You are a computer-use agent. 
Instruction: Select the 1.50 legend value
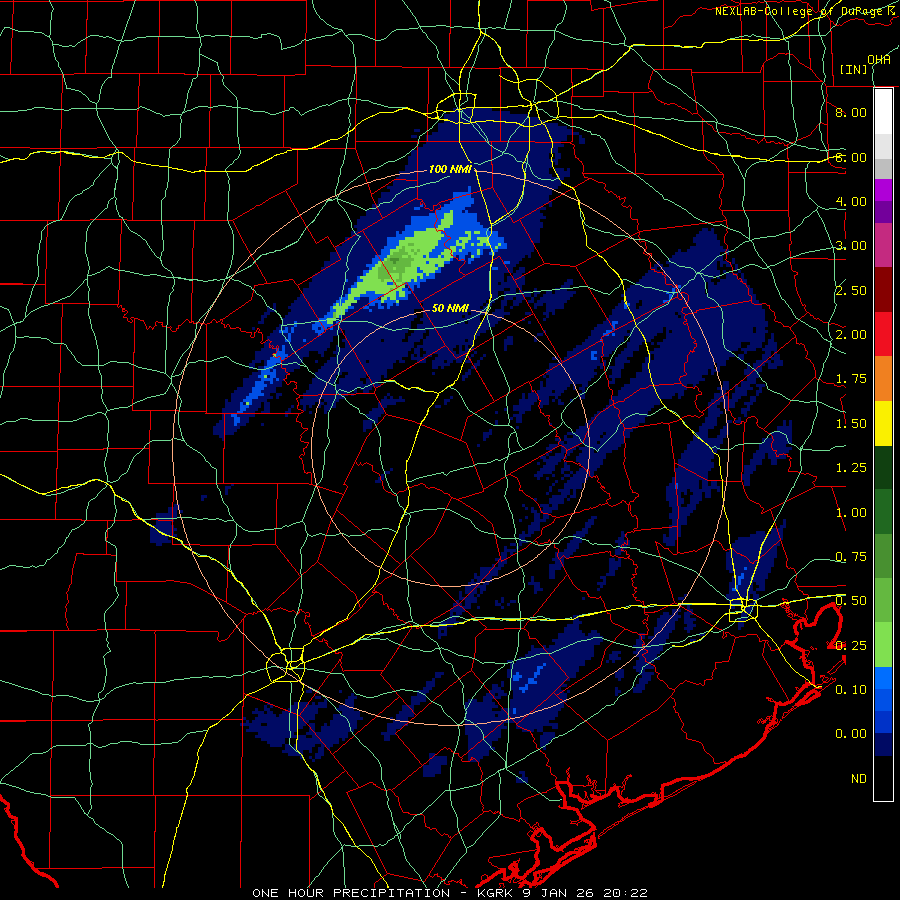[851, 424]
